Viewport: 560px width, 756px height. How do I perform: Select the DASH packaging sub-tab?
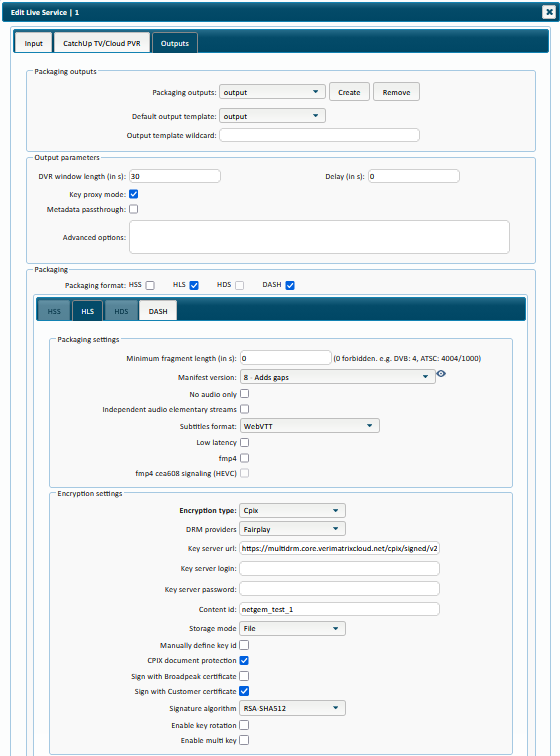[x=158, y=311]
